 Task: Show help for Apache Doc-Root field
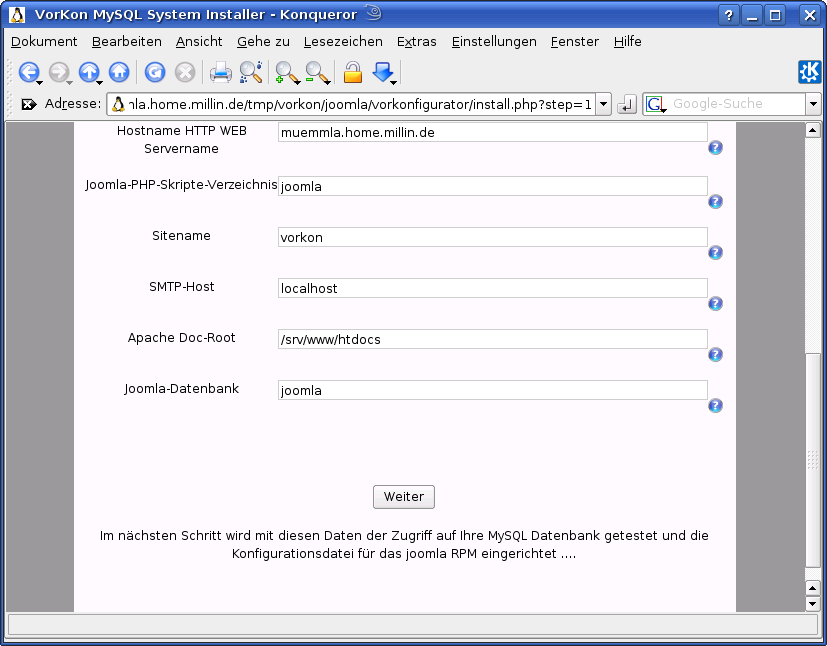(715, 355)
